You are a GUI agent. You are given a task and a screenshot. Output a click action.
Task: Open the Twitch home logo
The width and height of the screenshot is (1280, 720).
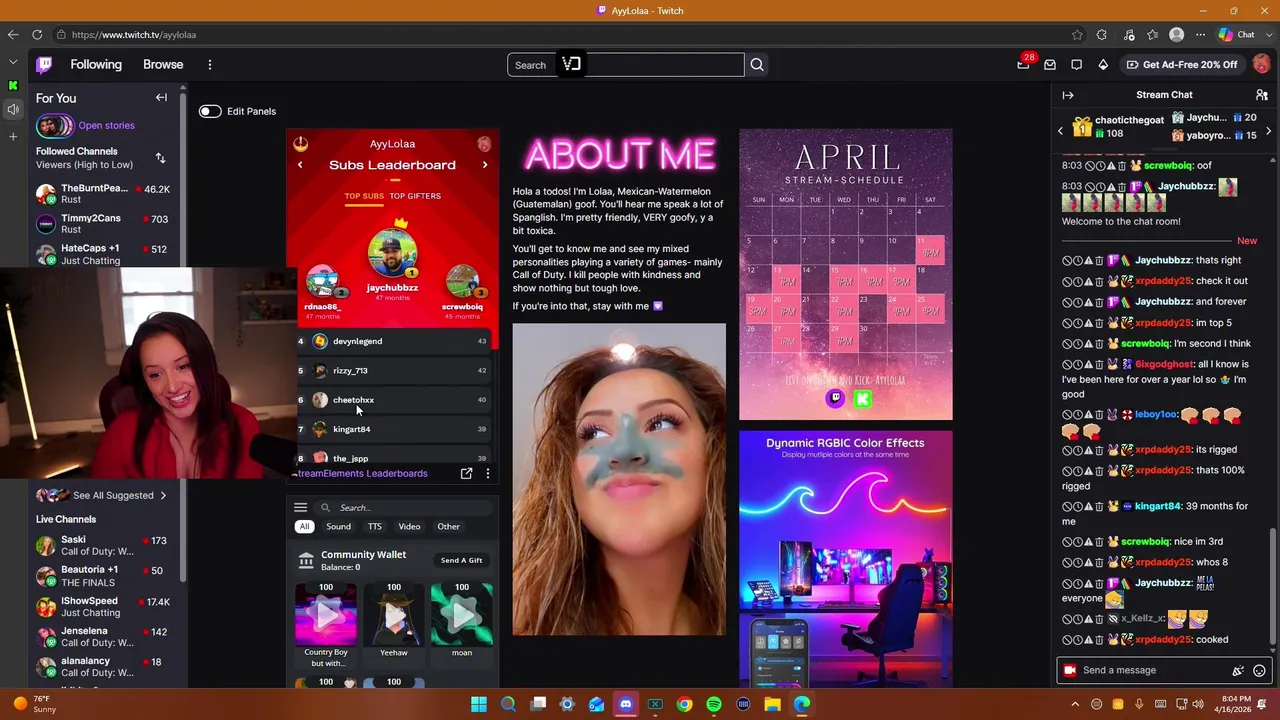[44, 65]
